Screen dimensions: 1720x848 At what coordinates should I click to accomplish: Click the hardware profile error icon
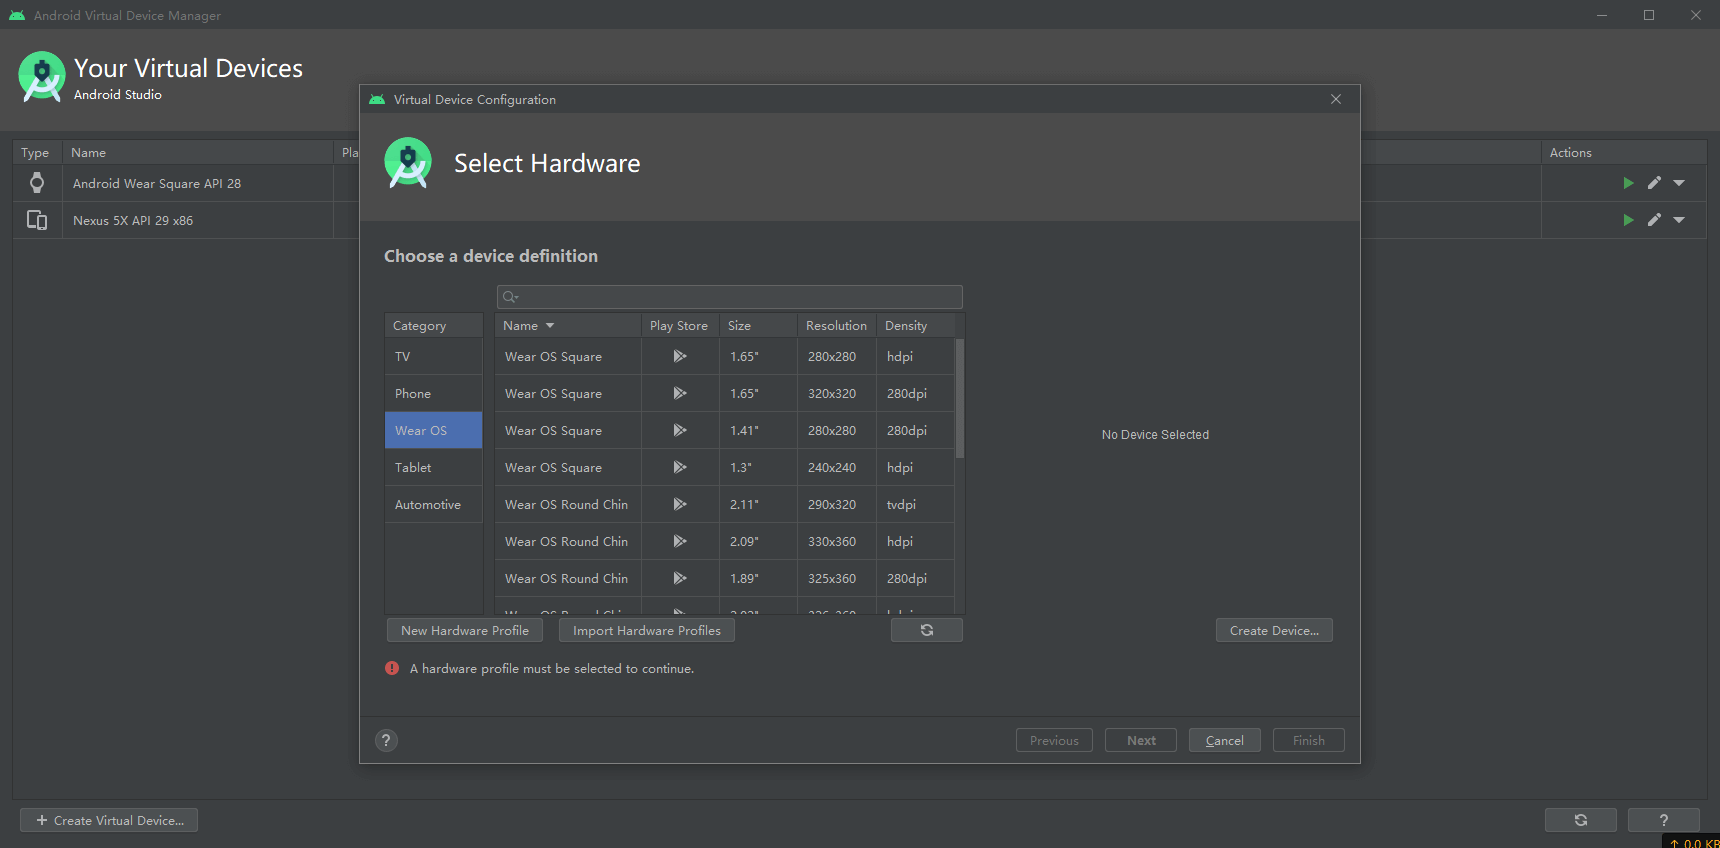[x=392, y=668]
